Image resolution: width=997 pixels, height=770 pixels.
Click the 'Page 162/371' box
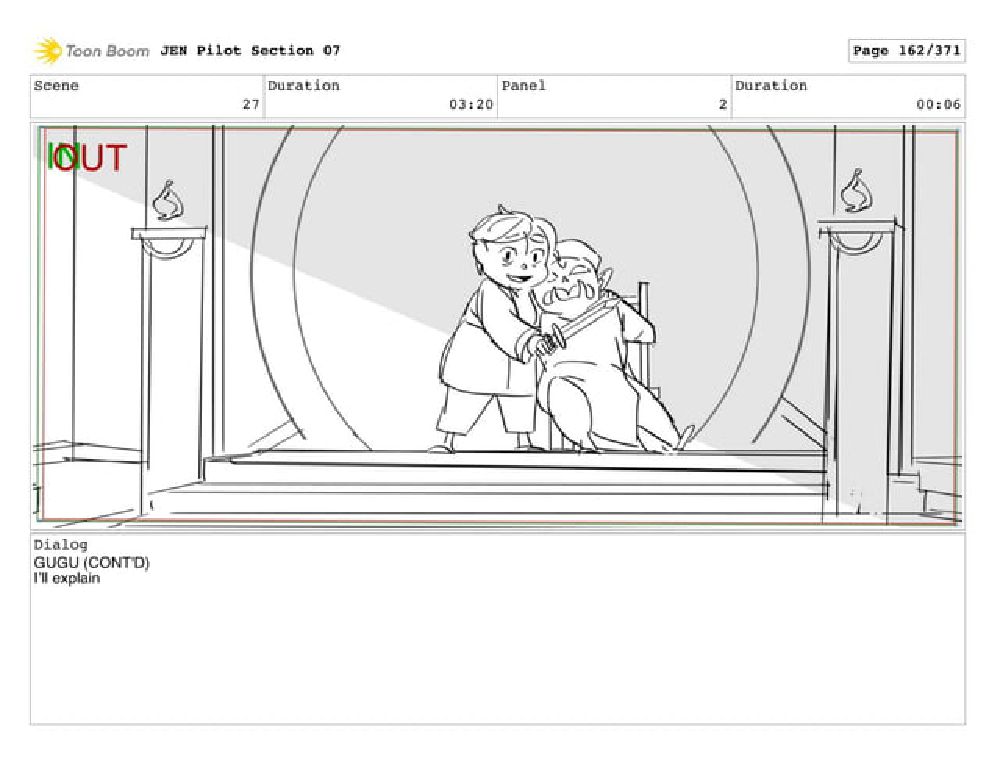point(906,51)
